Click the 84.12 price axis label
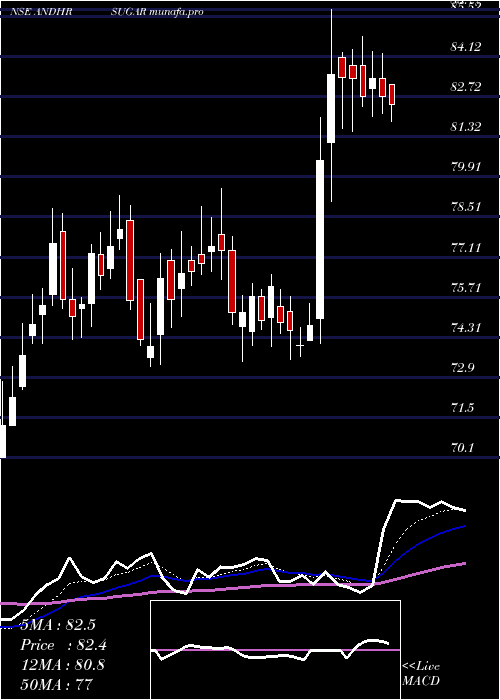Image resolution: width=500 pixels, height=700 pixels. 466,46
